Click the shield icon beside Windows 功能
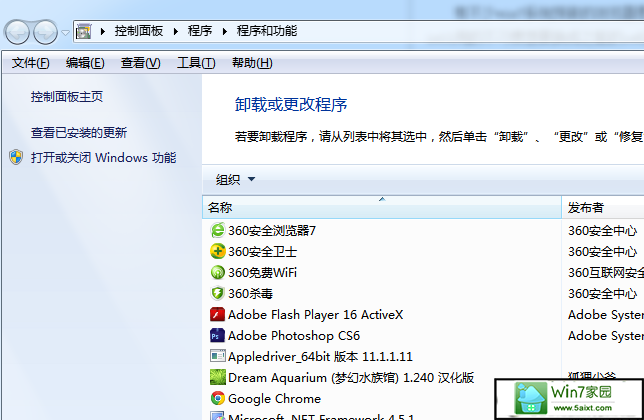The image size is (644, 420). pyautogui.click(x=16, y=157)
